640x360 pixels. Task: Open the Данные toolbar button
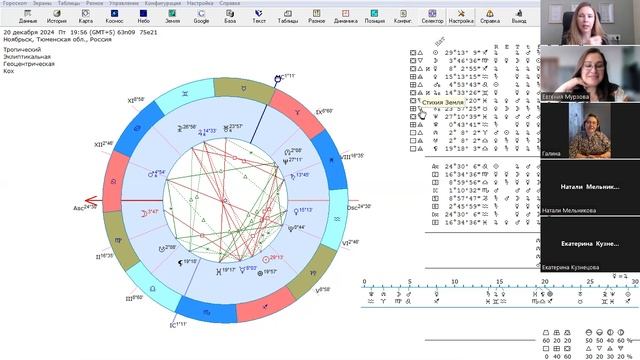point(28,16)
